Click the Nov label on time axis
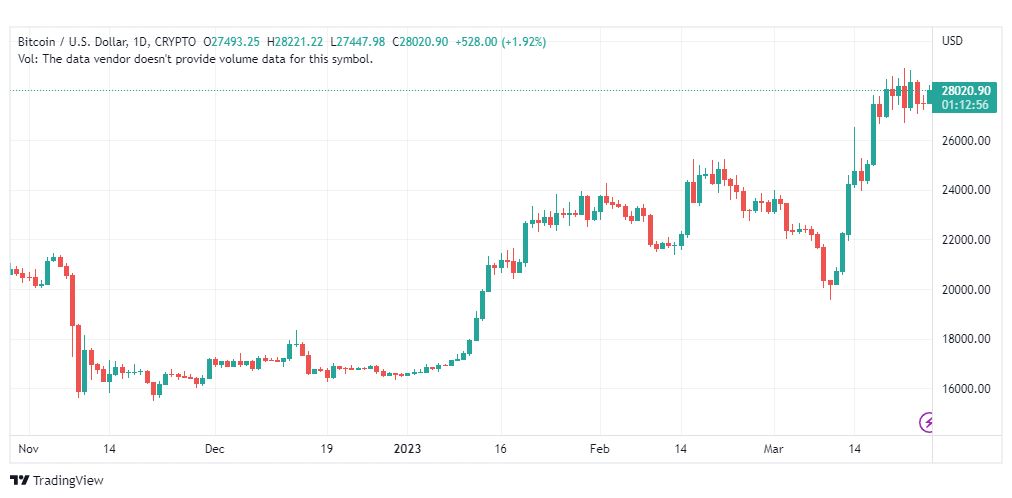This screenshot has height=498, width=1012. [x=27, y=449]
